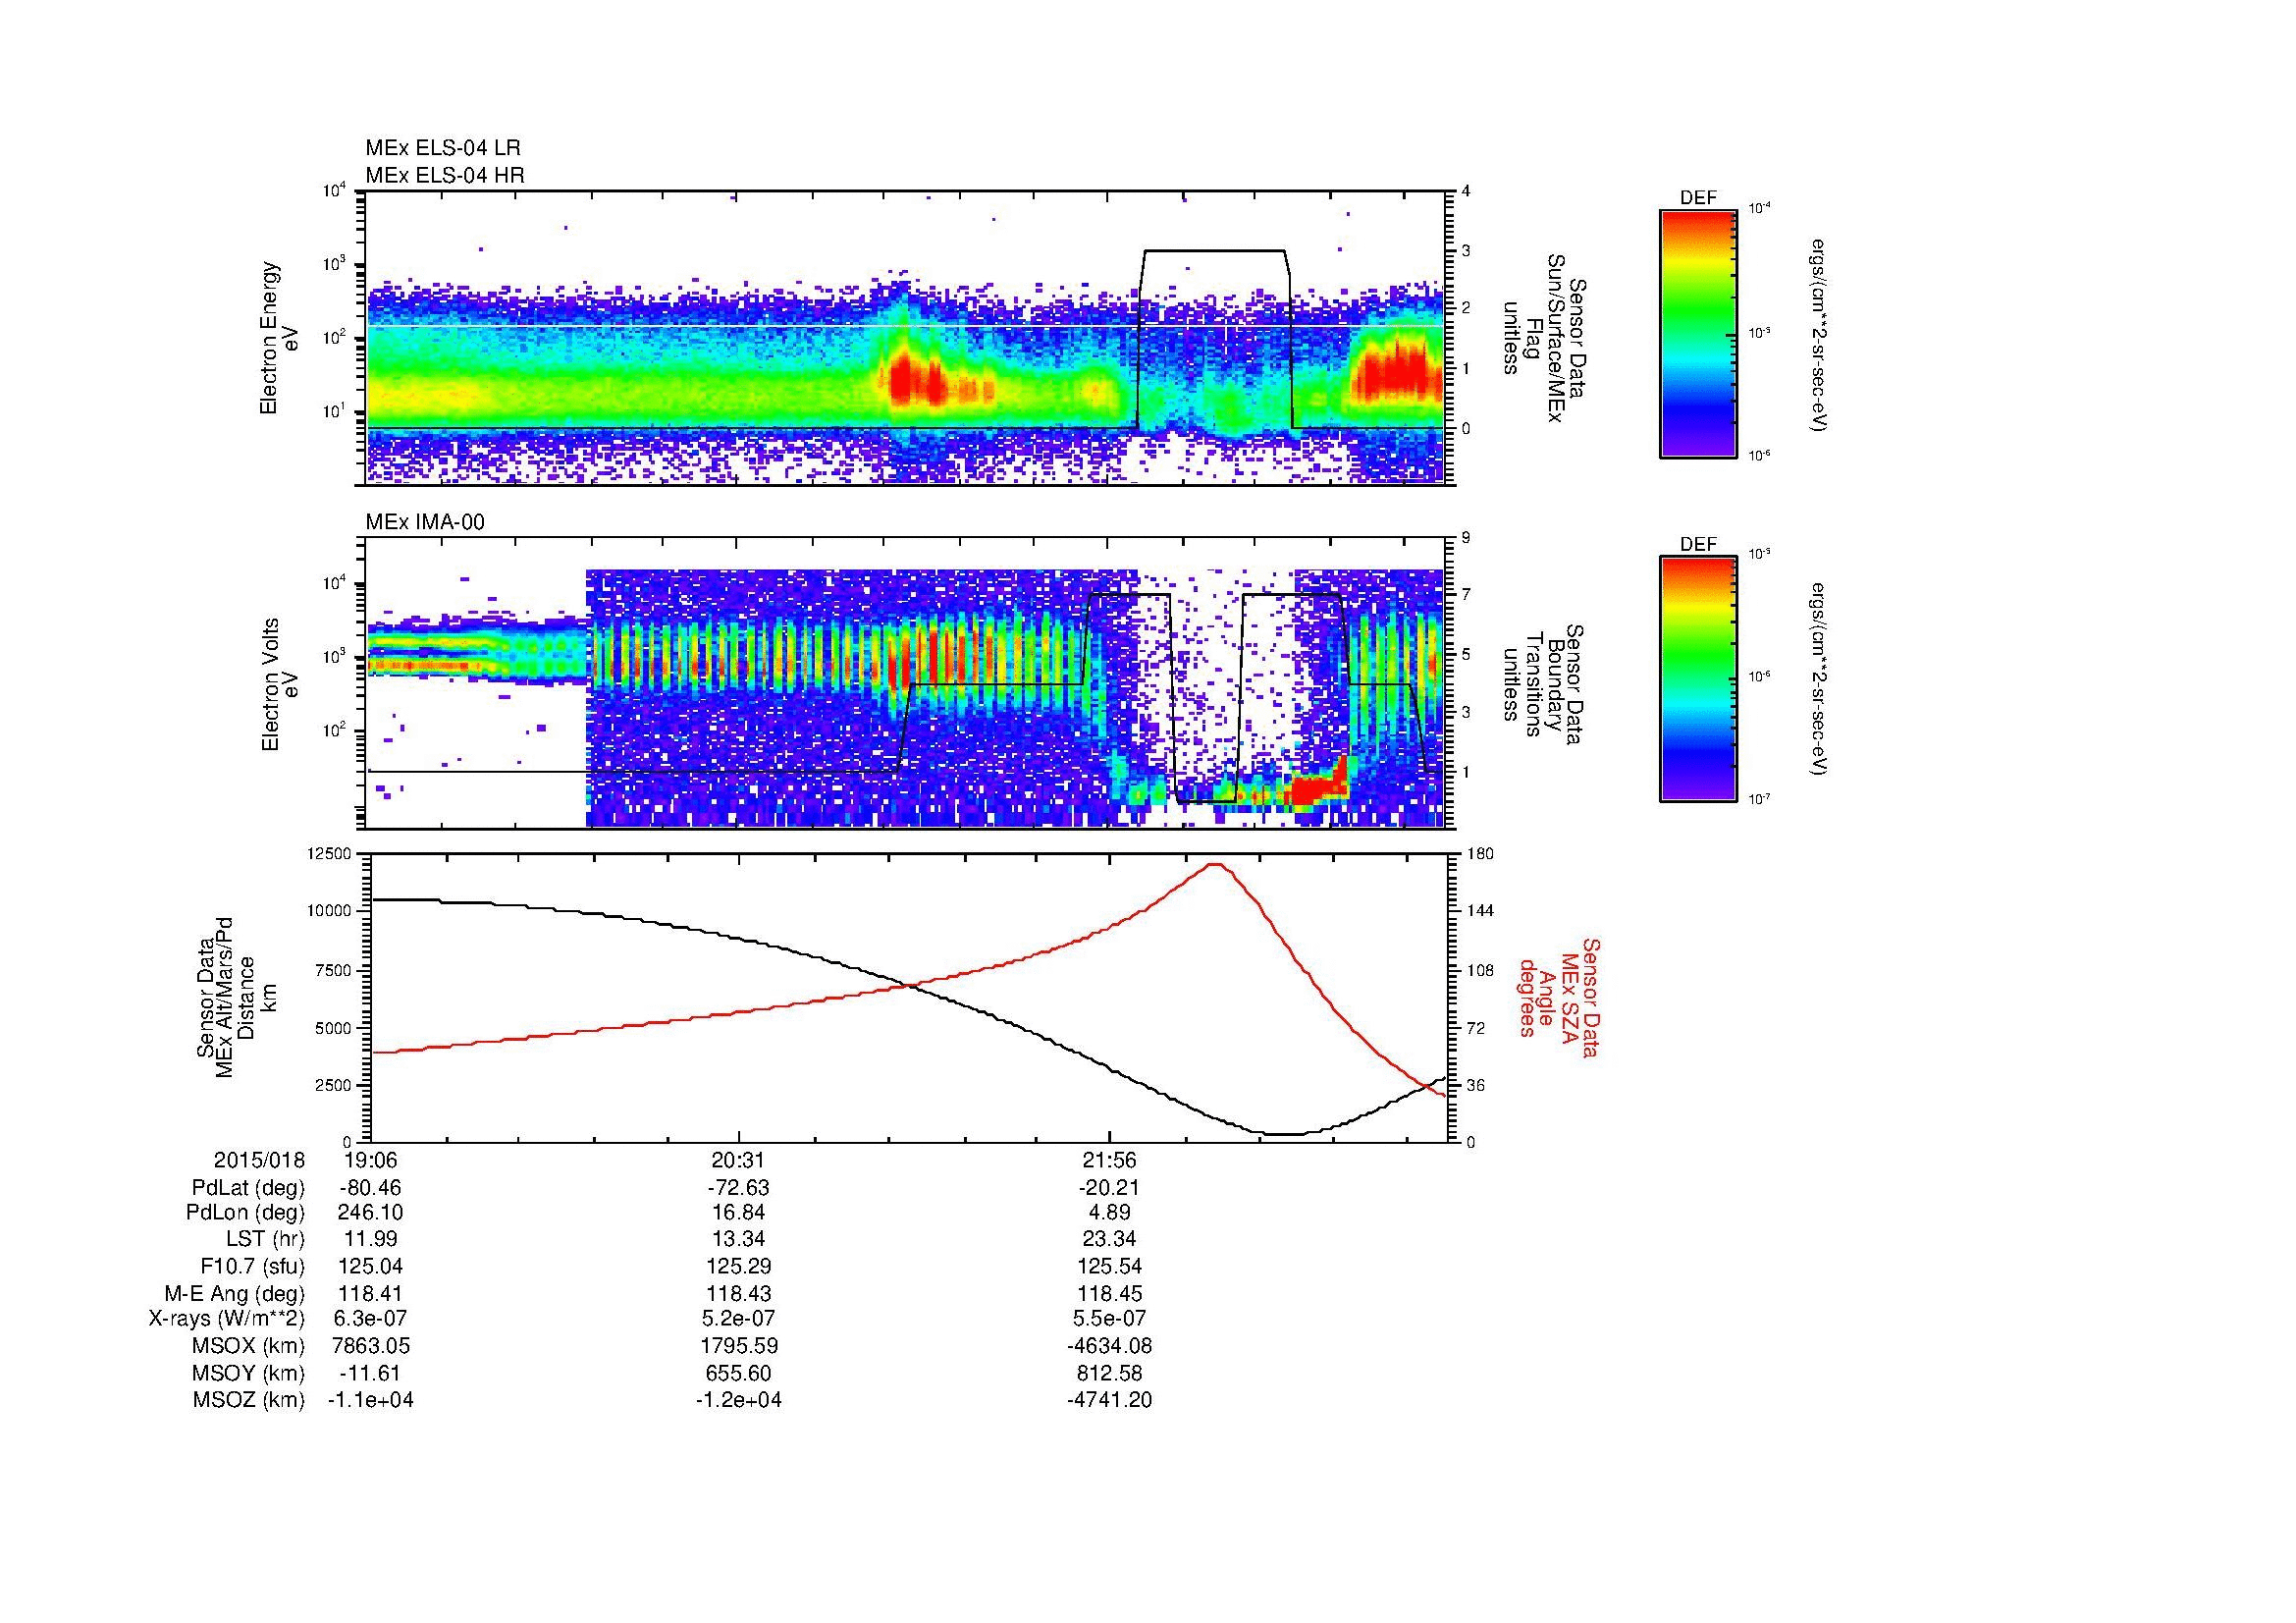Click the 'MSOZ (km)' row label
Screen dimensions: 2296x1623
pos(248,1400)
